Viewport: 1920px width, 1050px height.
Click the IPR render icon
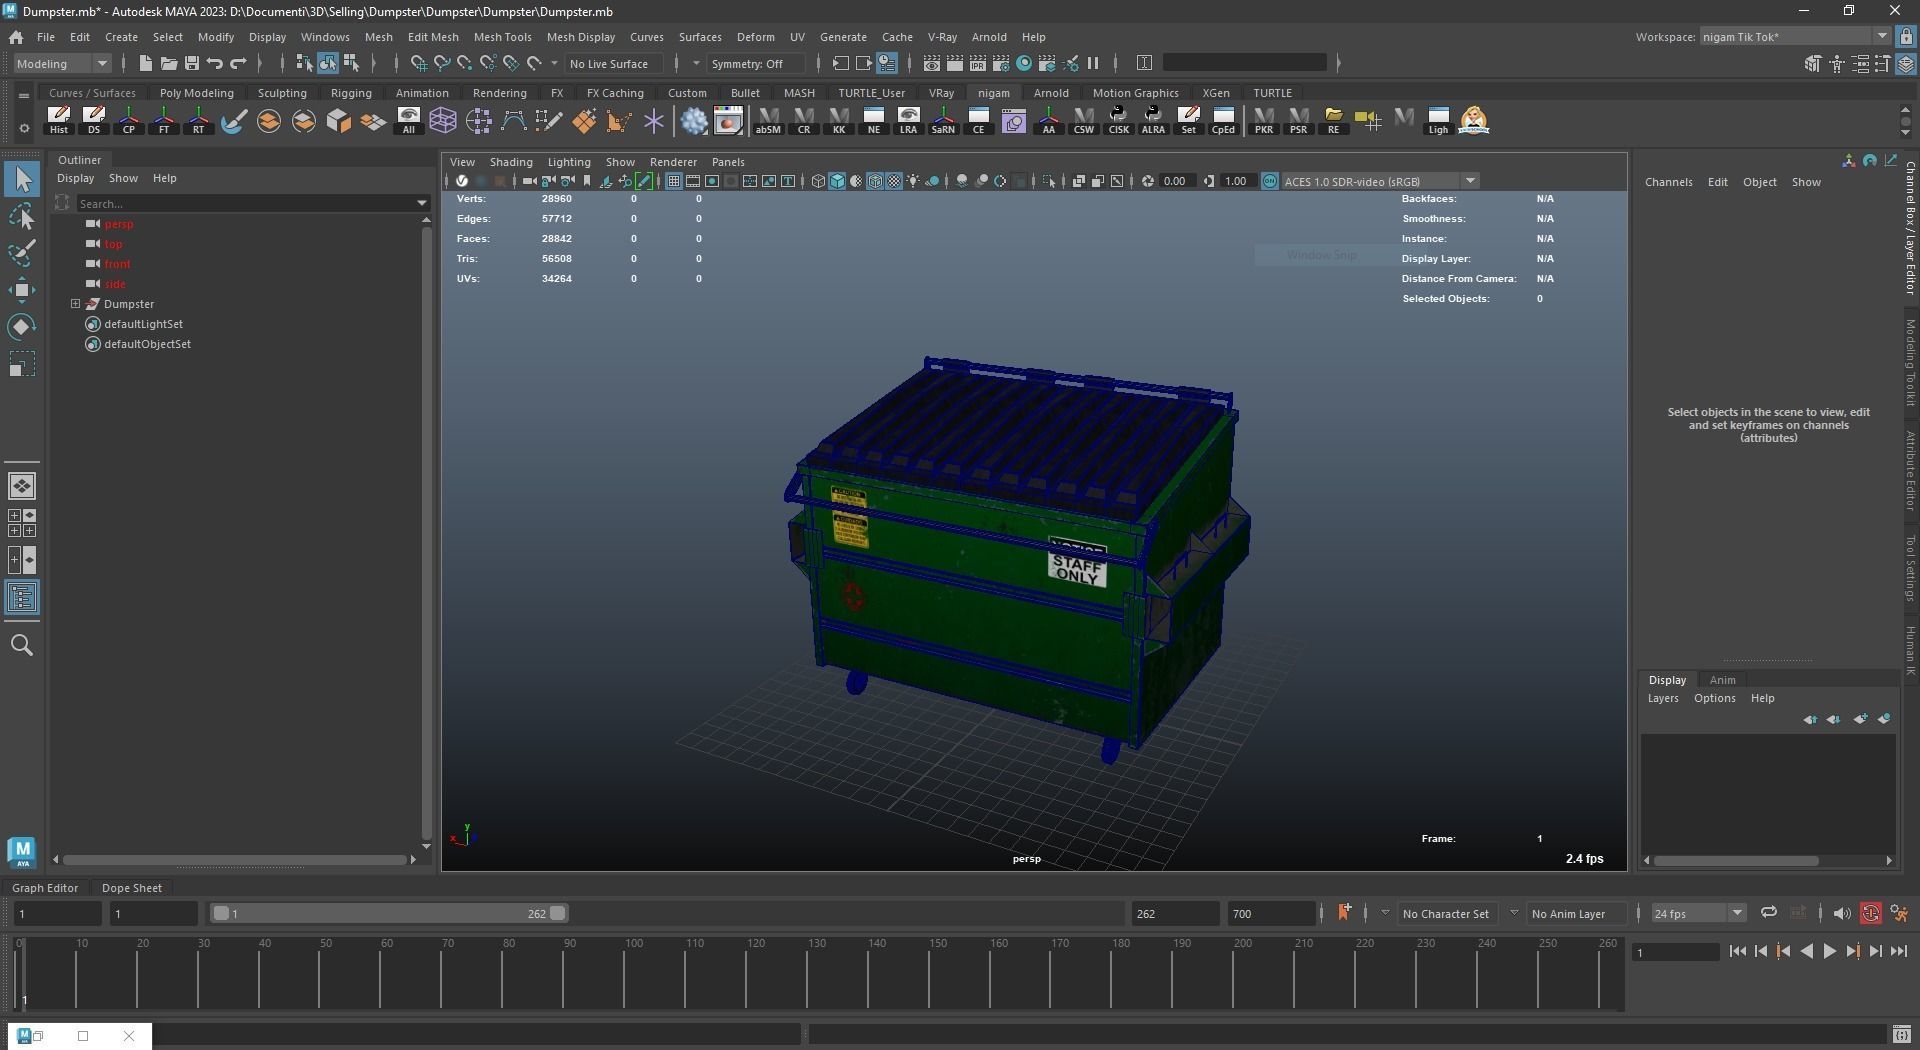pyautogui.click(x=978, y=63)
